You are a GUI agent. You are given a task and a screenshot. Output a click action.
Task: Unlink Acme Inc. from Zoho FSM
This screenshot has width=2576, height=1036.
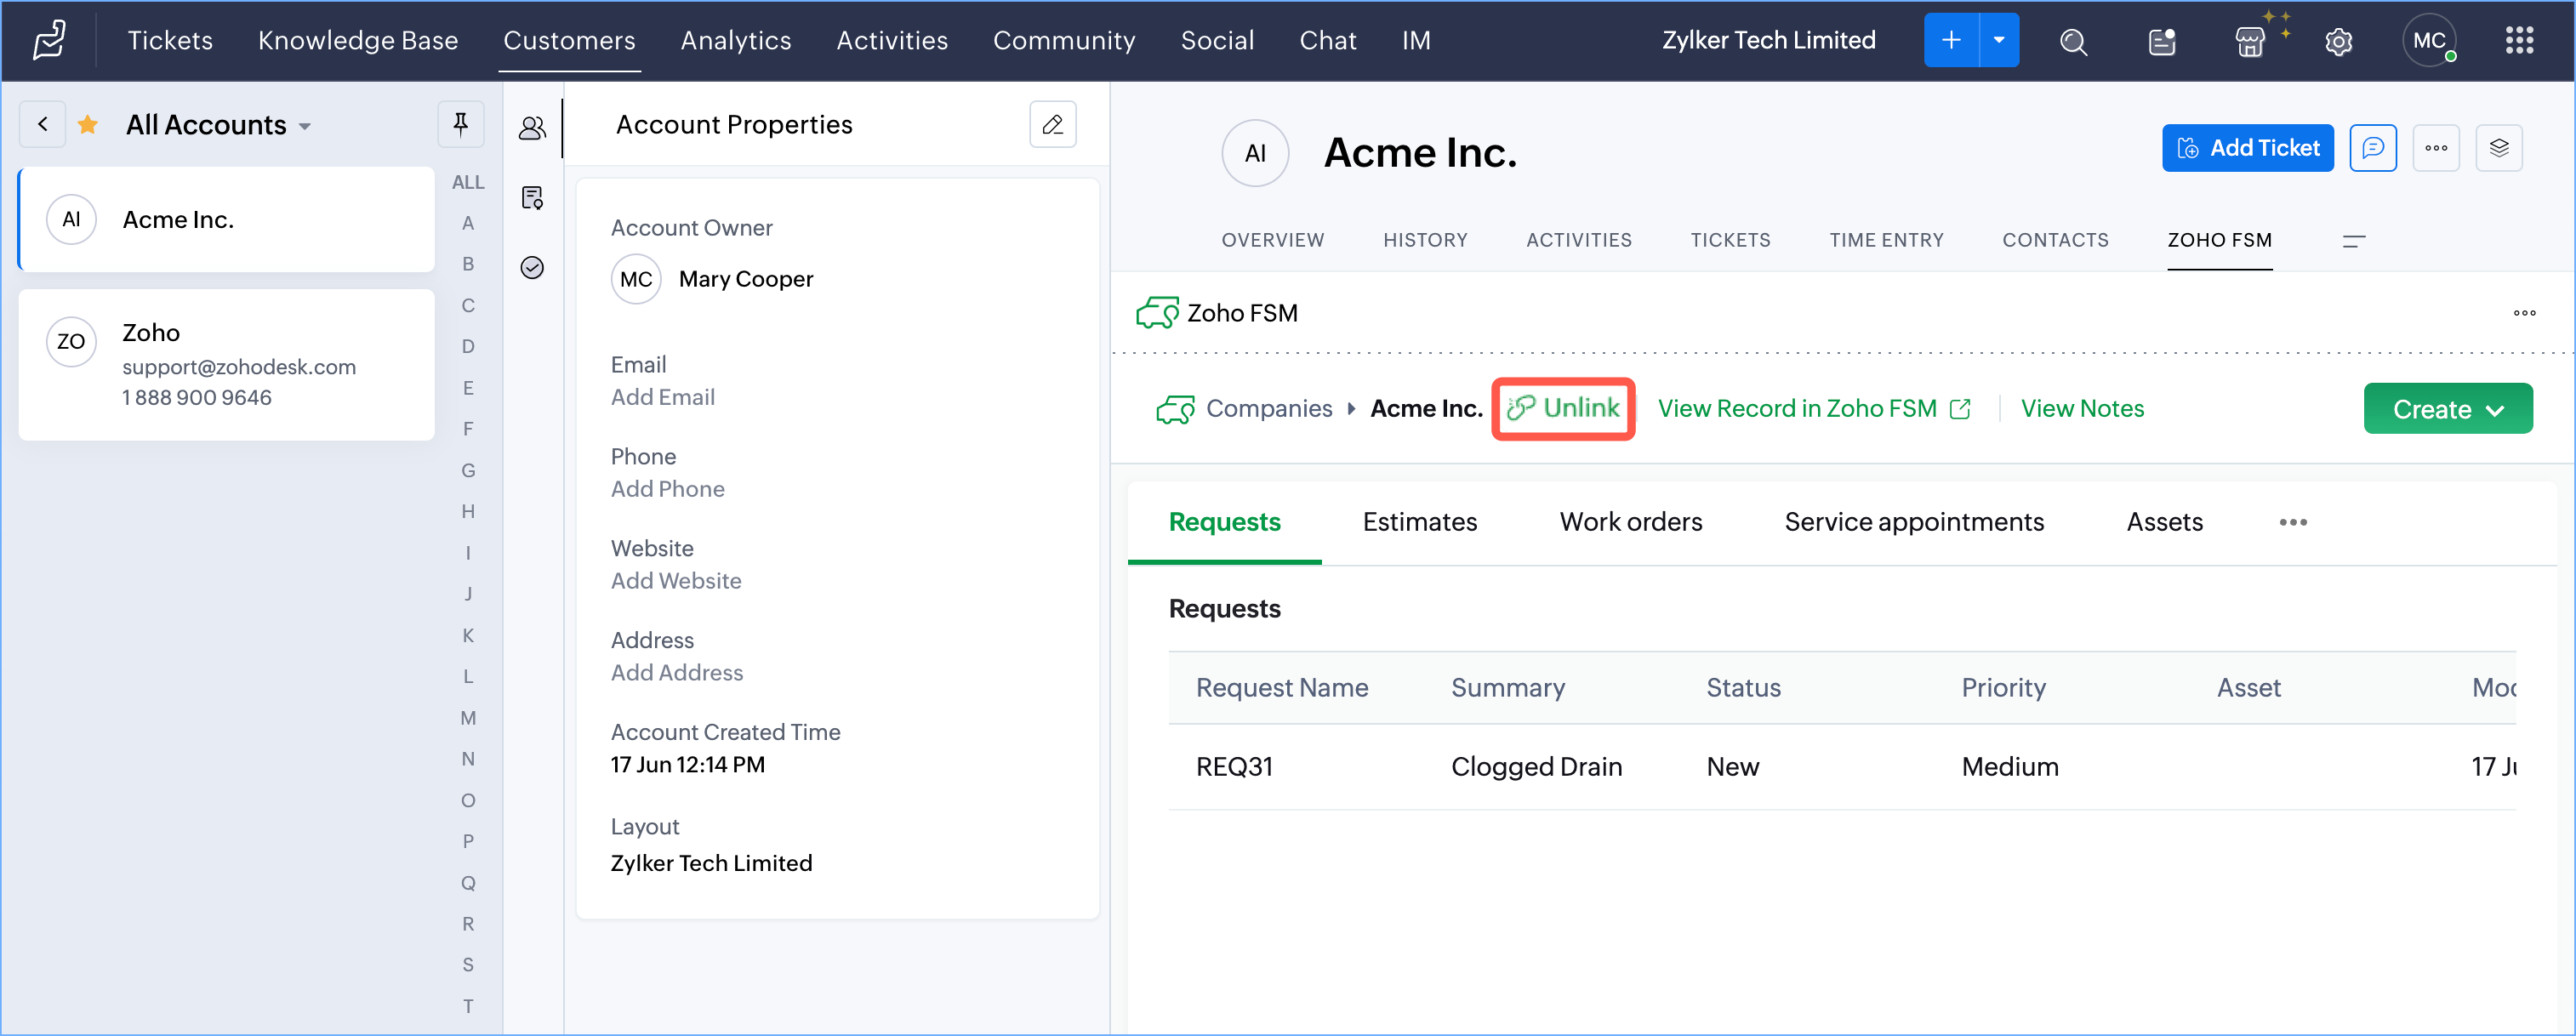[1563, 408]
